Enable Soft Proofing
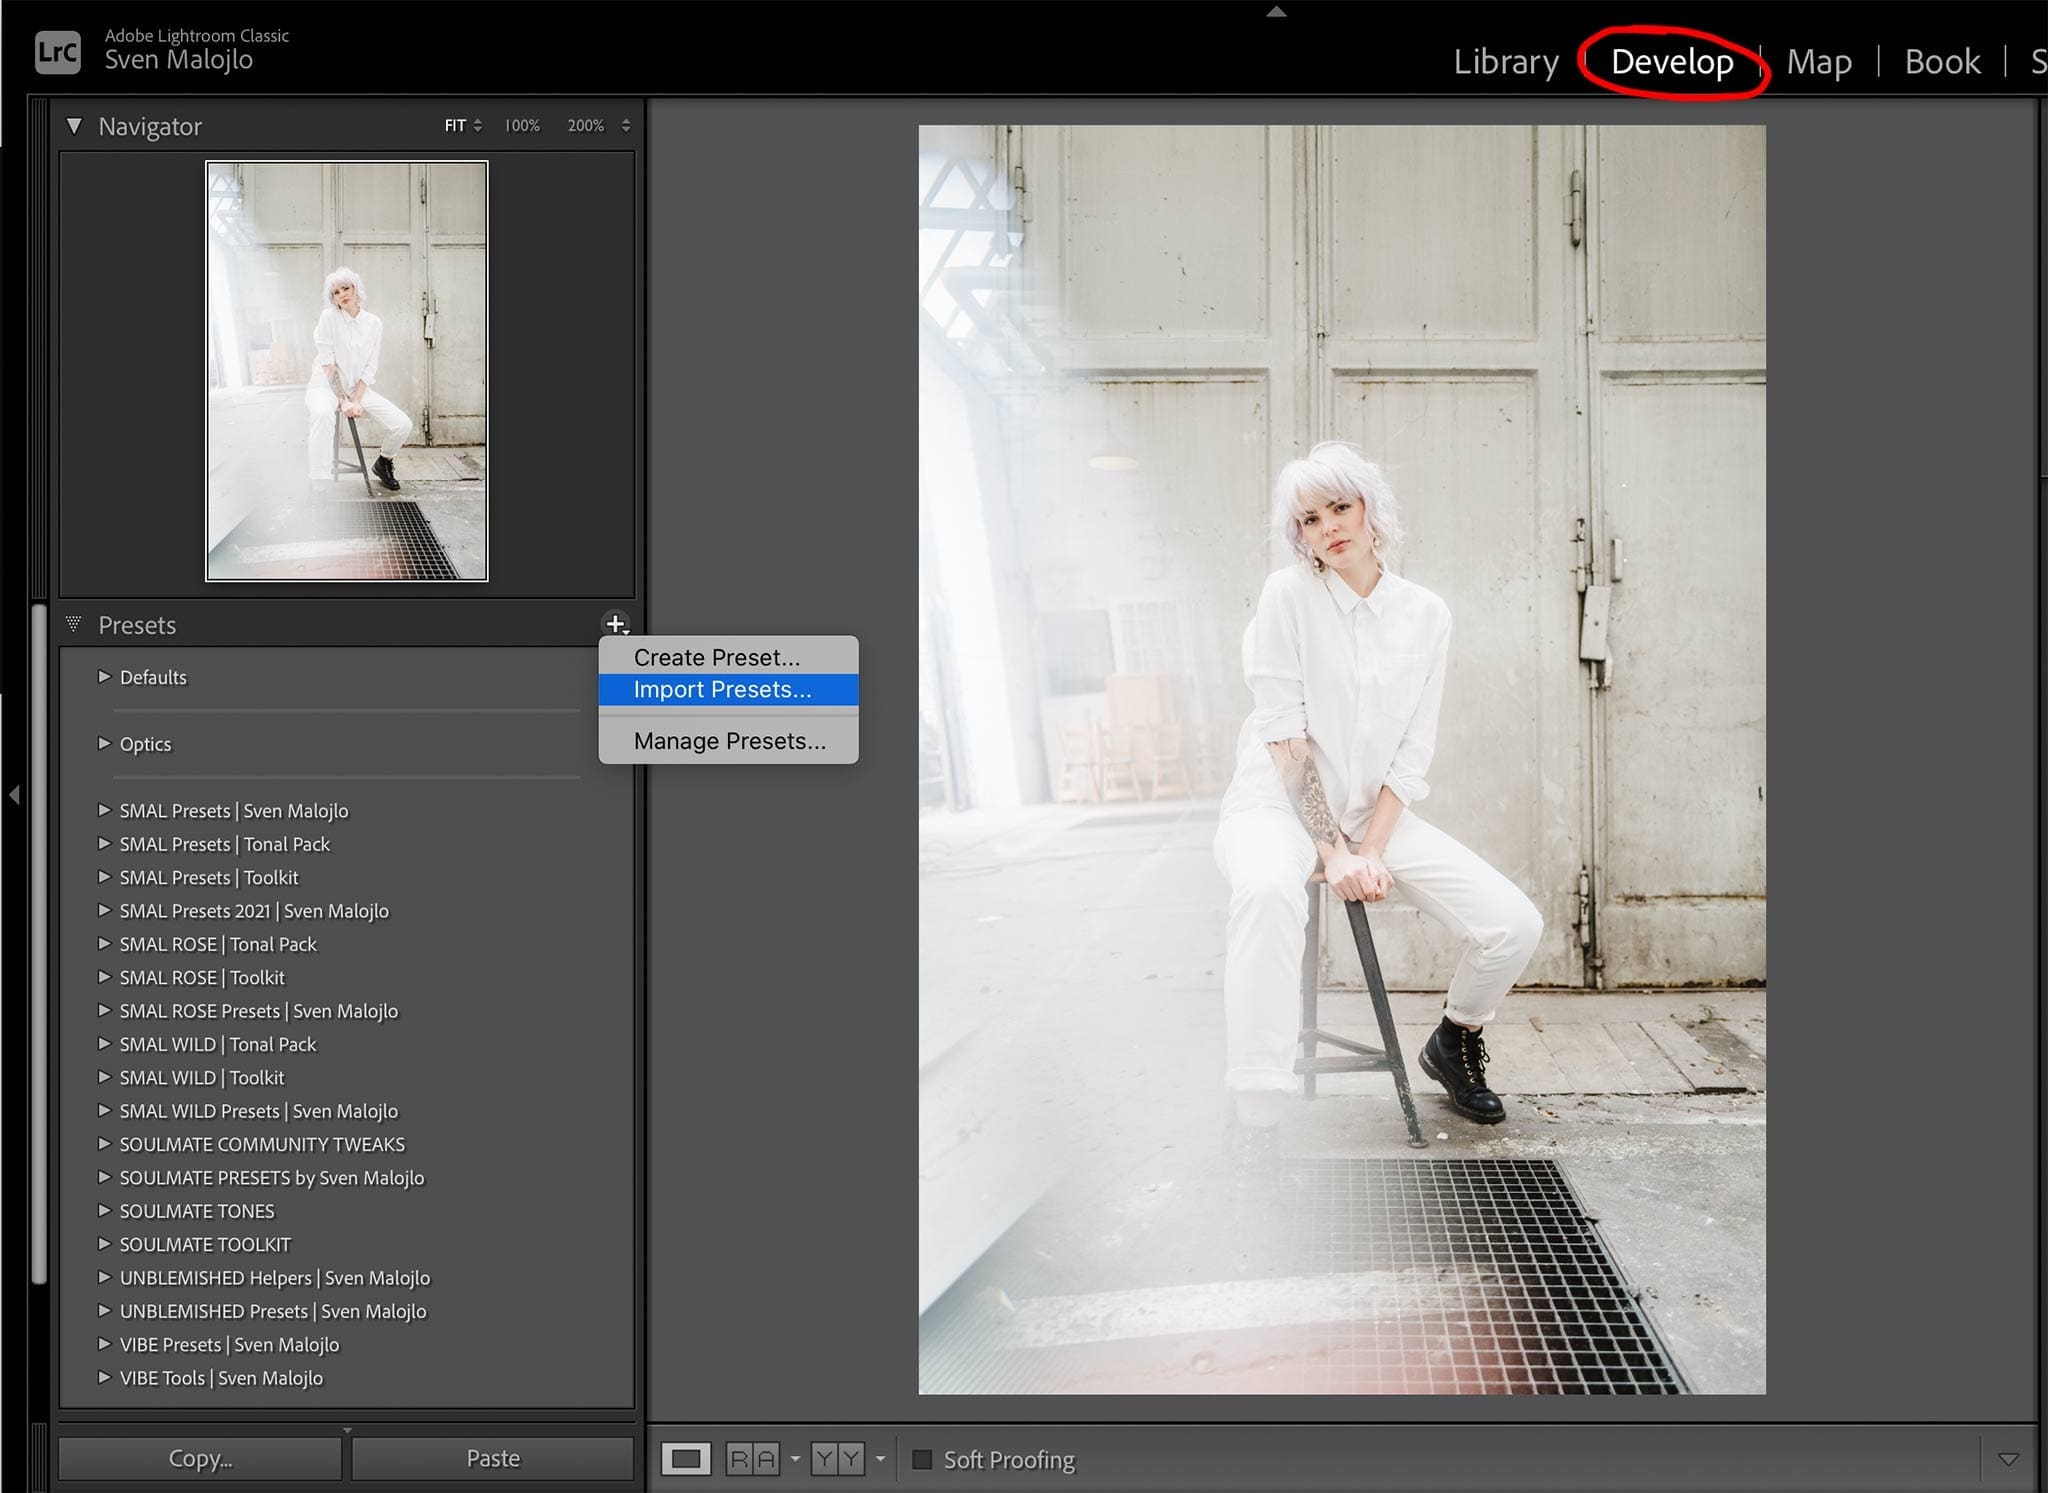The width and height of the screenshot is (2048, 1493). [922, 1460]
